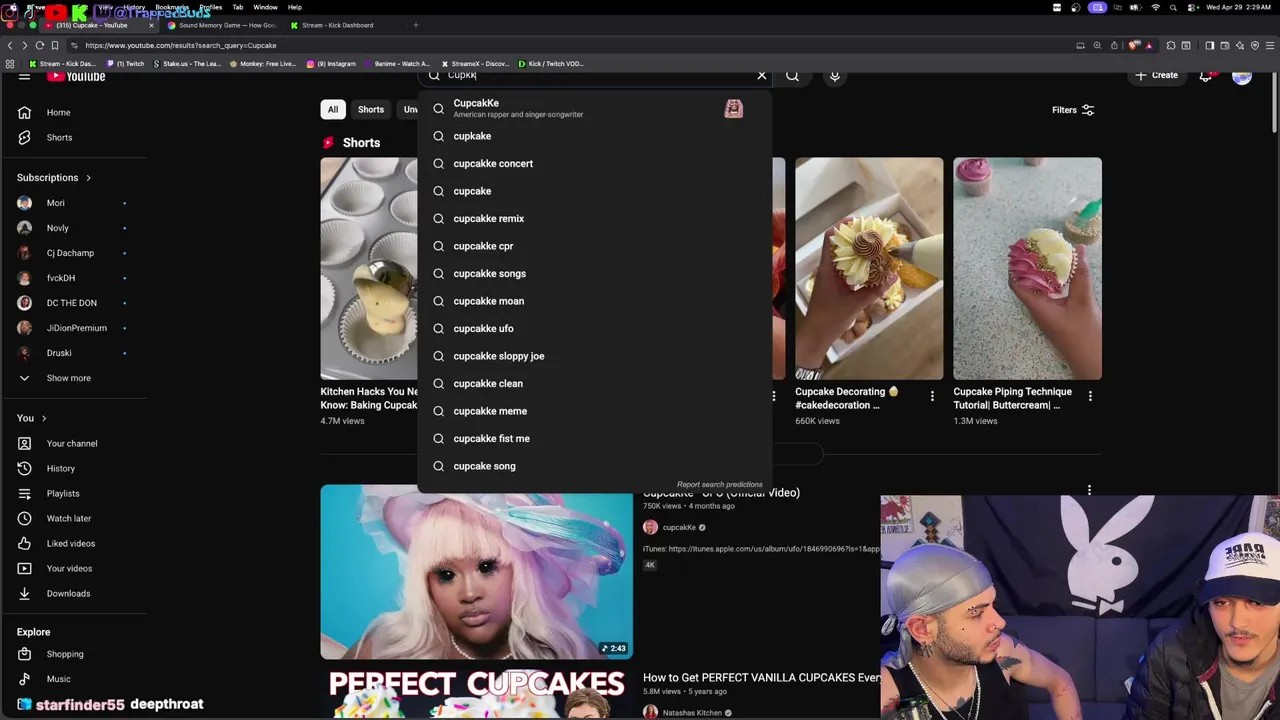Image resolution: width=1280 pixels, height=720 pixels.
Task: Clear the search box with the X
Action: pos(762,75)
